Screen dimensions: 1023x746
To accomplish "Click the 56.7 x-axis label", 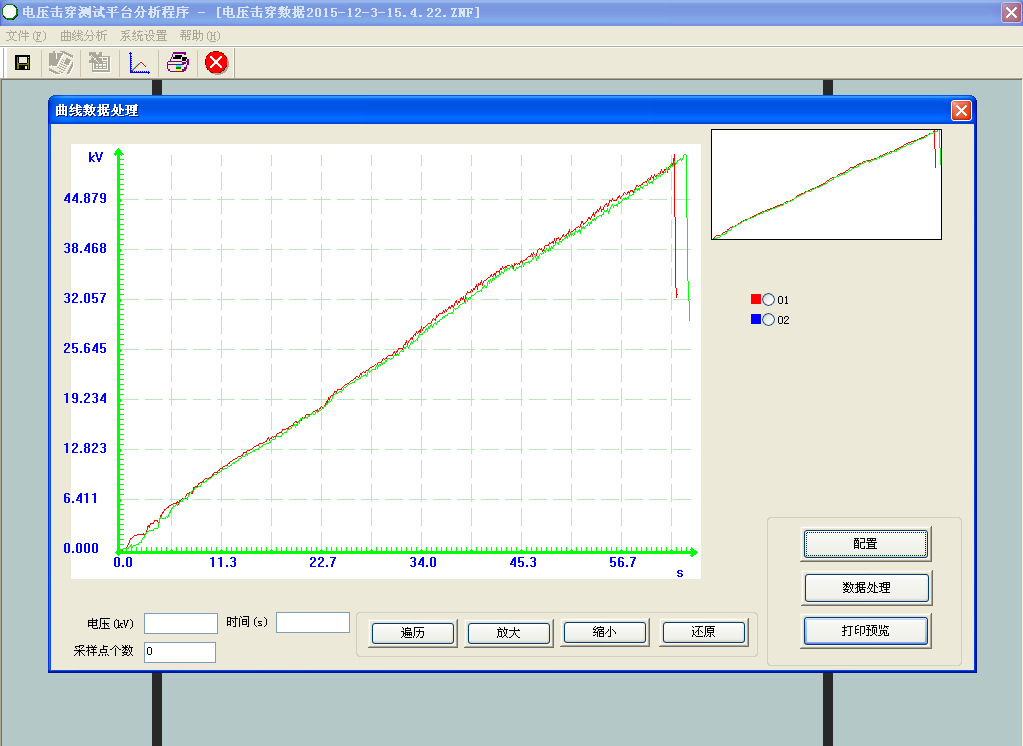I will [622, 563].
